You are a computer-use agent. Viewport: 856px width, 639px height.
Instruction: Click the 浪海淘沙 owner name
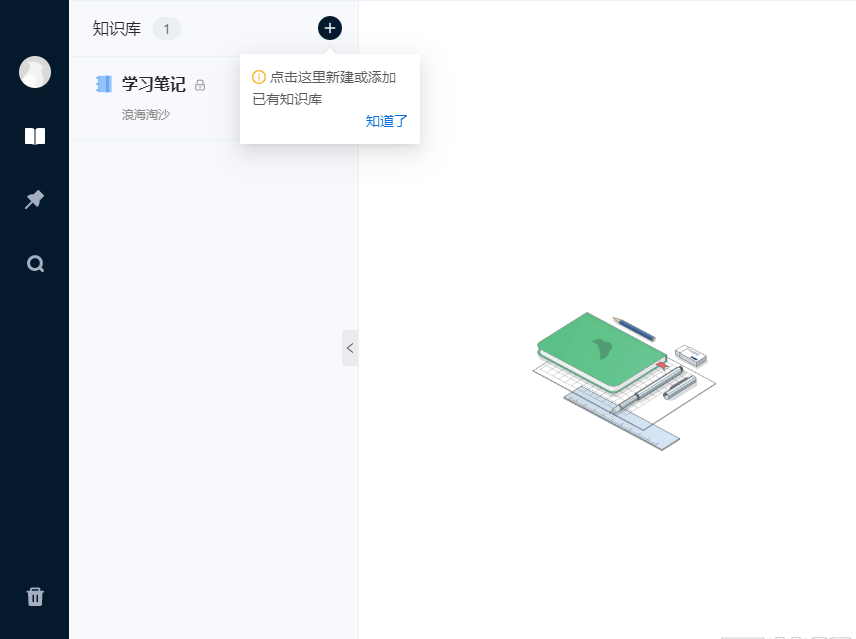coord(146,114)
